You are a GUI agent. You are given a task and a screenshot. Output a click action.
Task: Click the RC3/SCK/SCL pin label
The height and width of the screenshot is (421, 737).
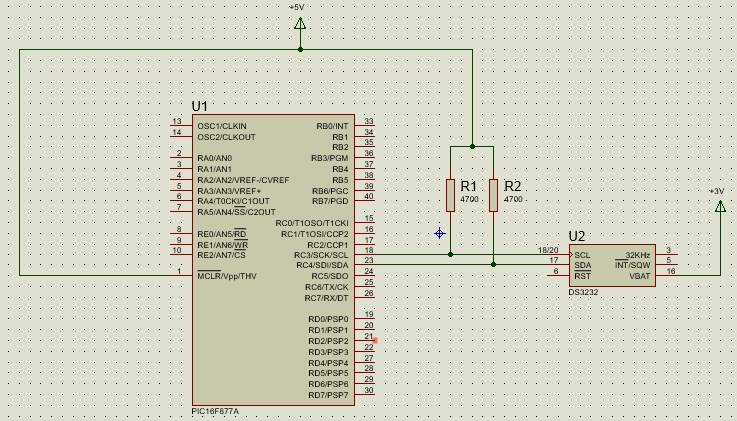(x=321, y=255)
